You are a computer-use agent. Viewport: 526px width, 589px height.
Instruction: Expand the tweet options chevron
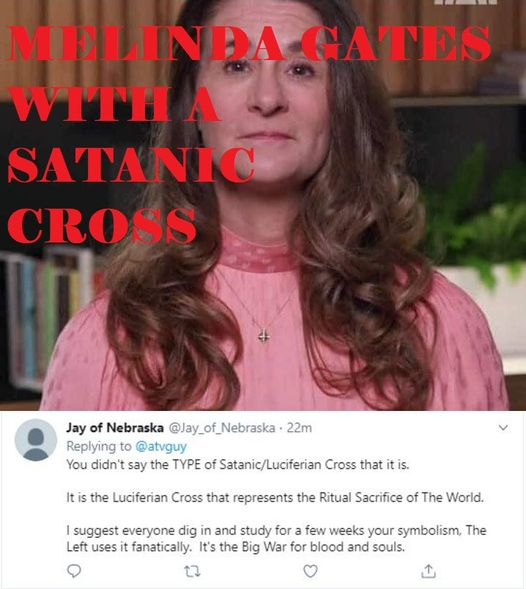click(x=503, y=427)
